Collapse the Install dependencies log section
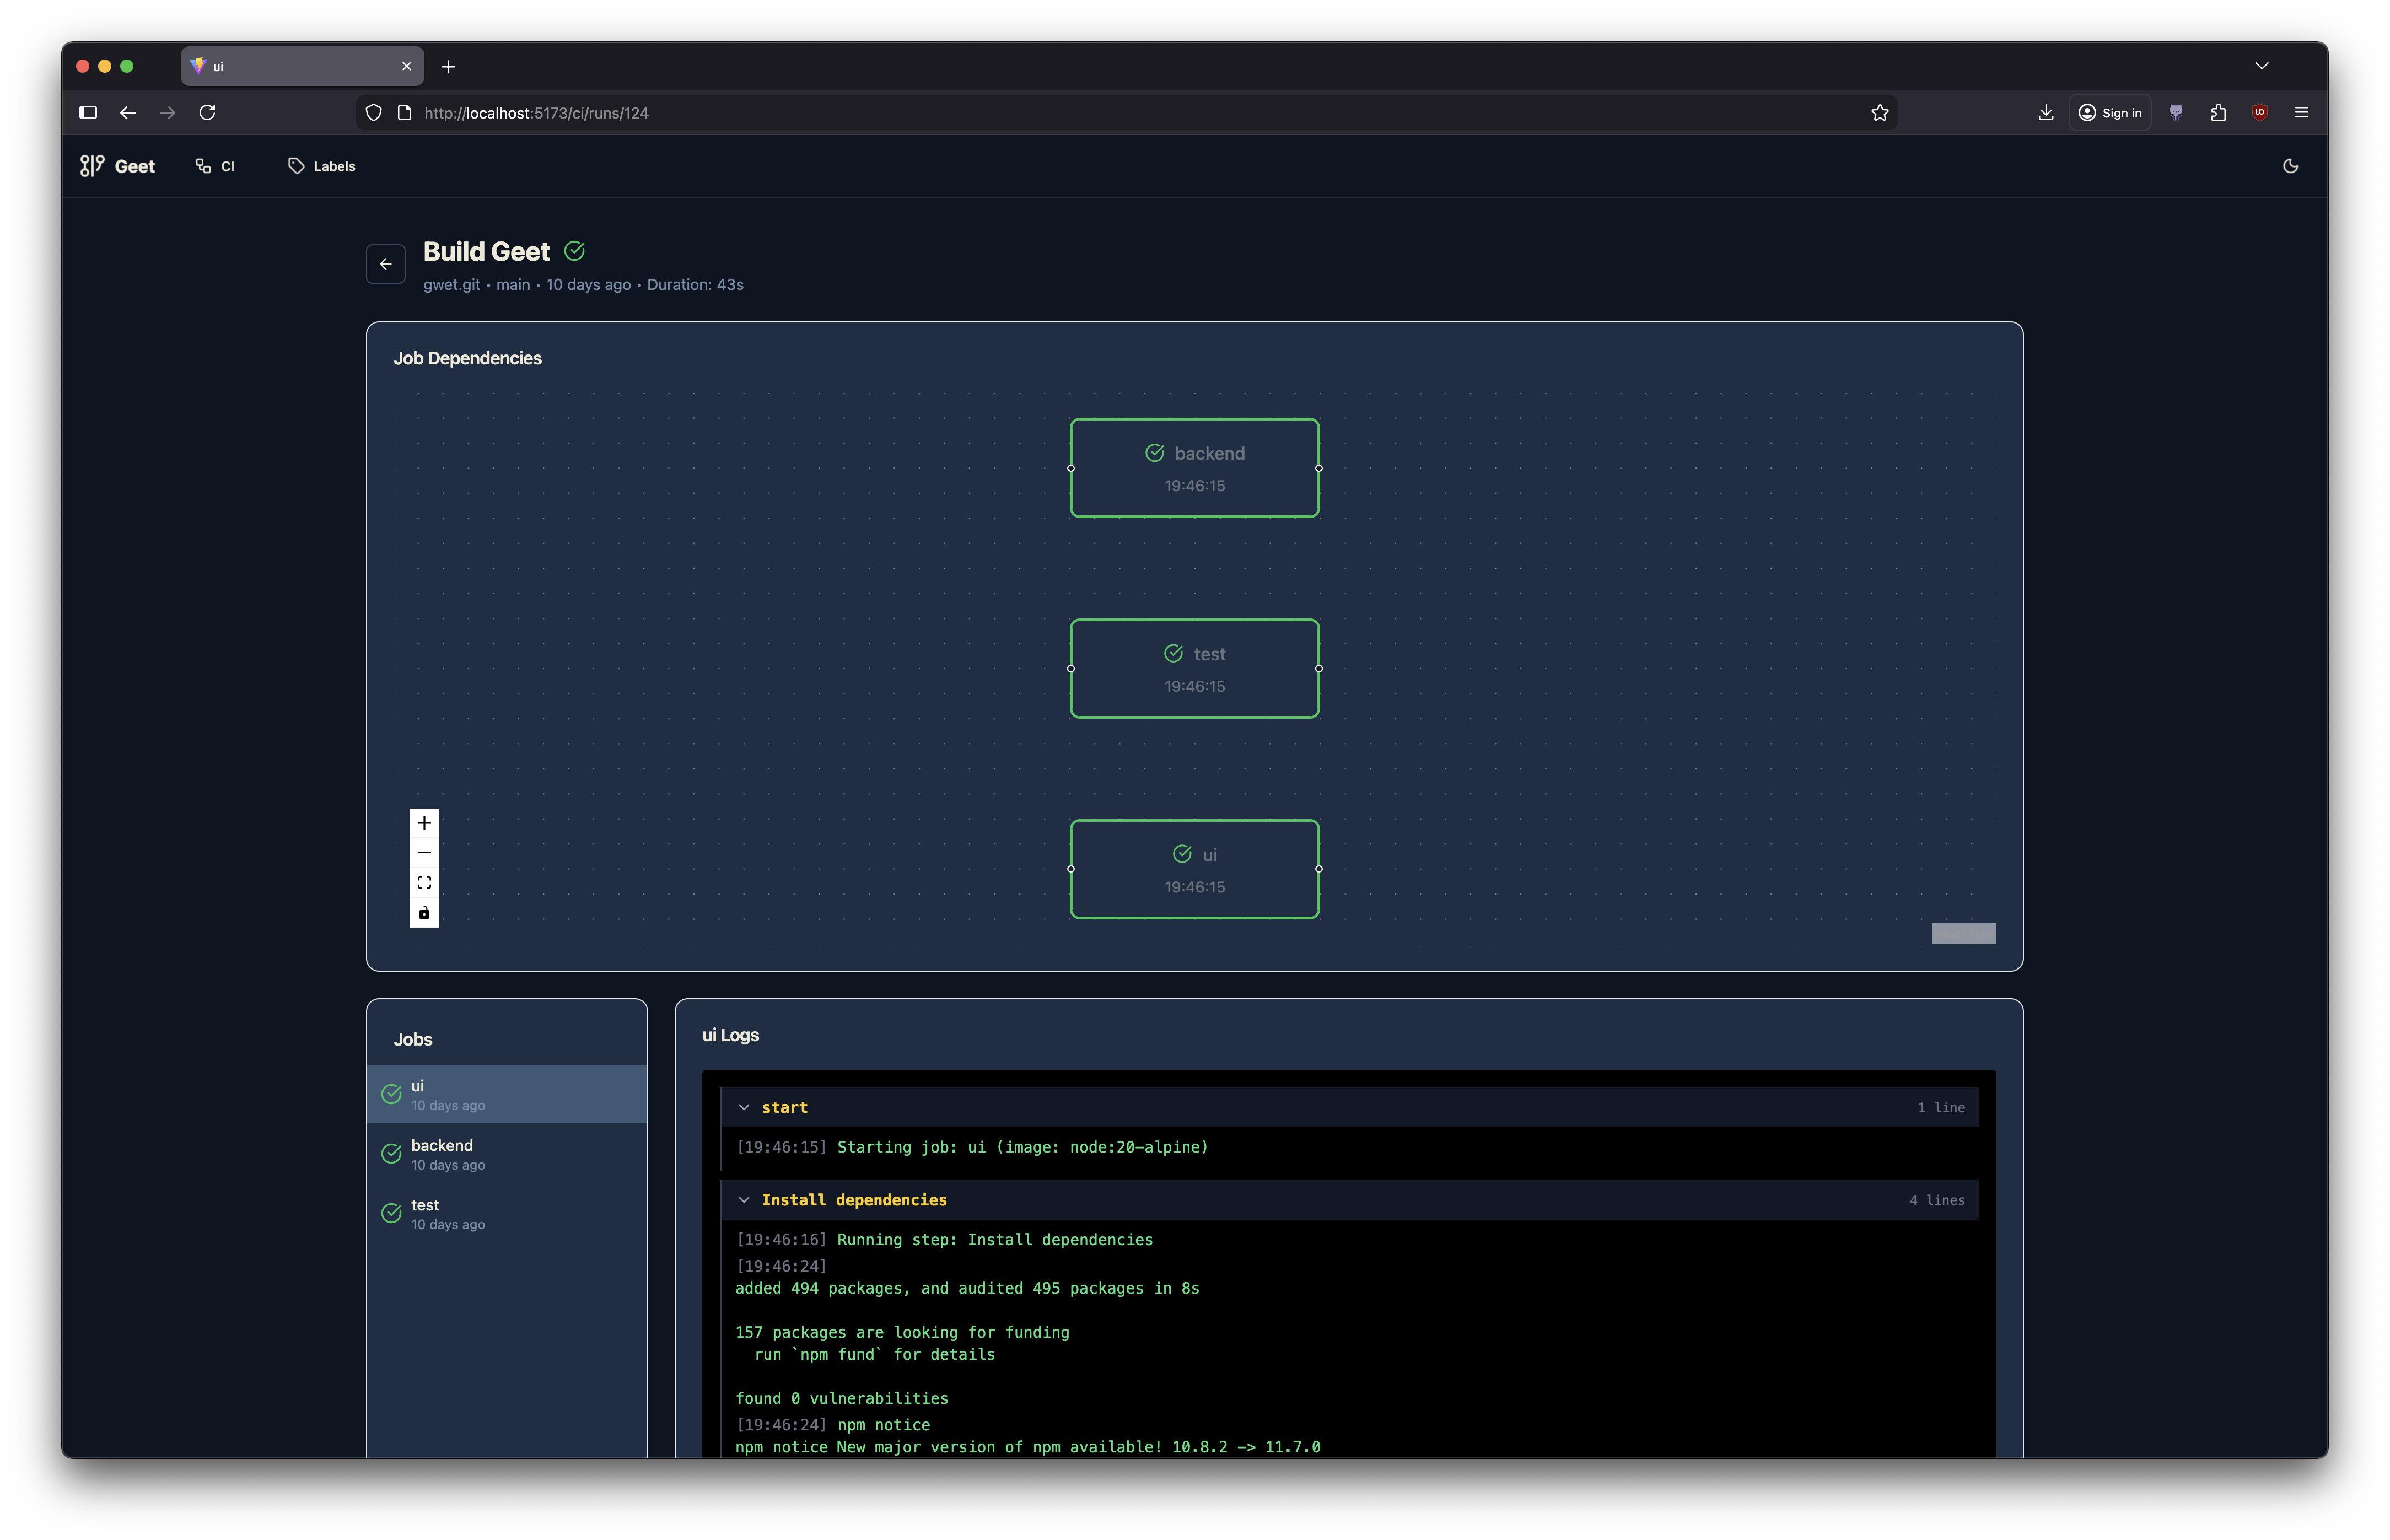 [x=744, y=1200]
